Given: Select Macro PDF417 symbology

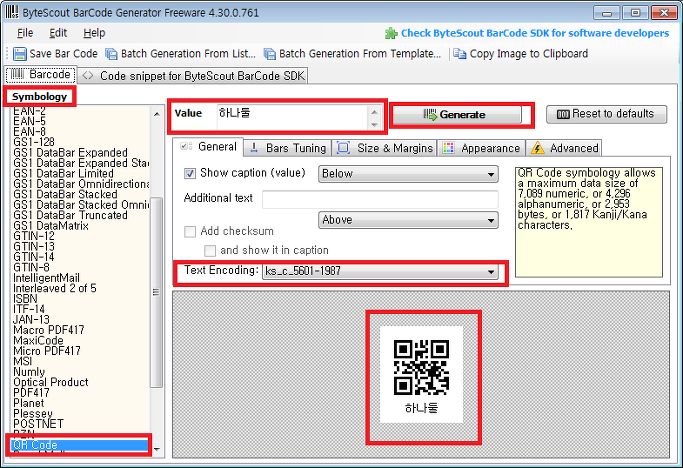Looking at the screenshot, I should click(x=49, y=330).
